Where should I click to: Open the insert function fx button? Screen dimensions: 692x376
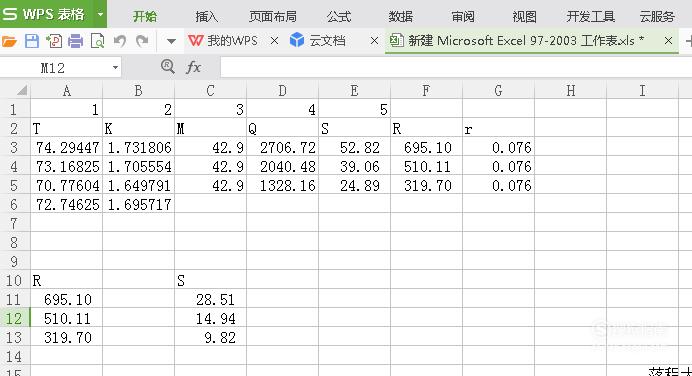(193, 67)
